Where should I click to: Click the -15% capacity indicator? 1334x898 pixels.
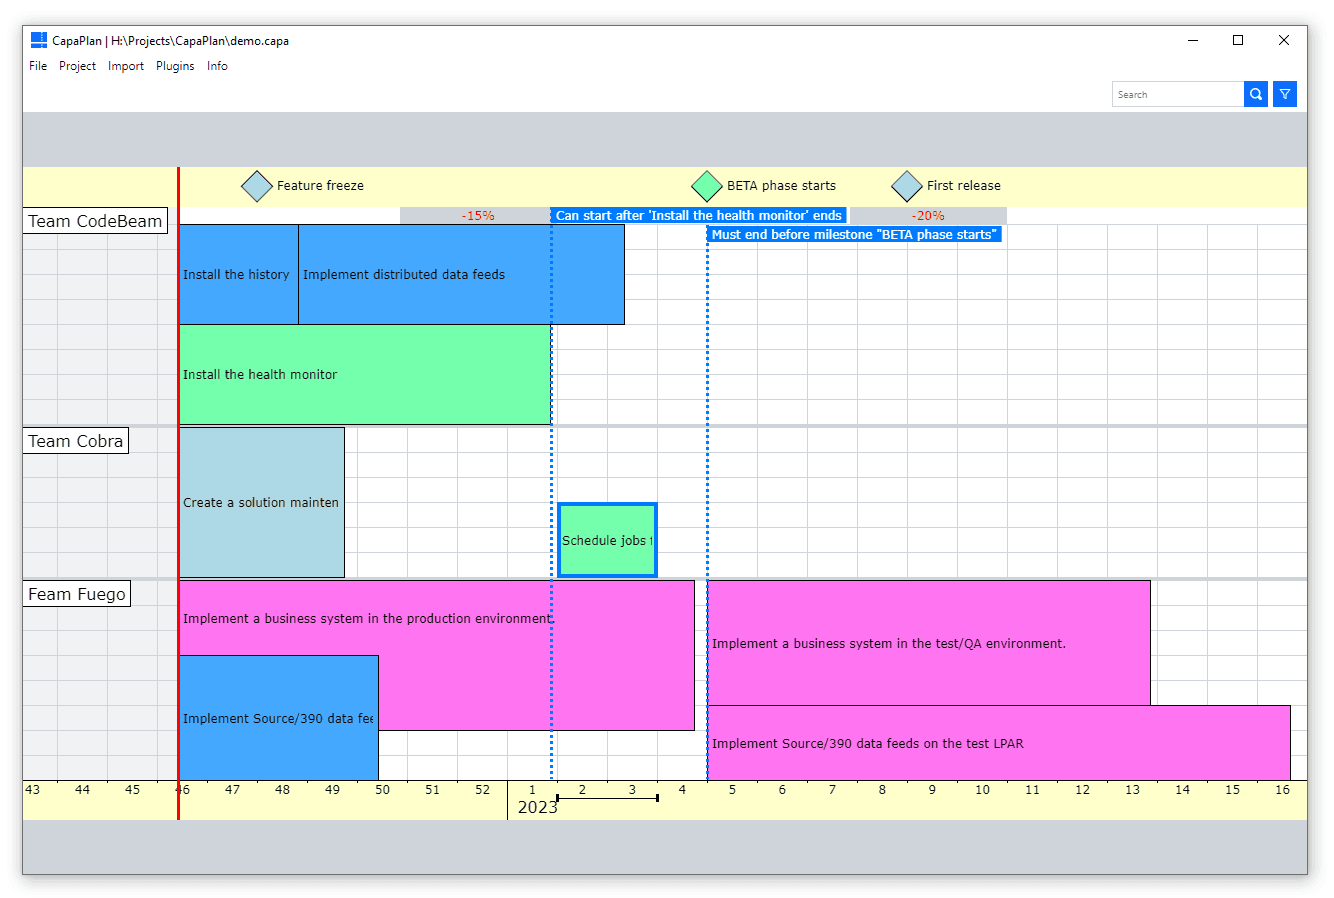(x=476, y=215)
